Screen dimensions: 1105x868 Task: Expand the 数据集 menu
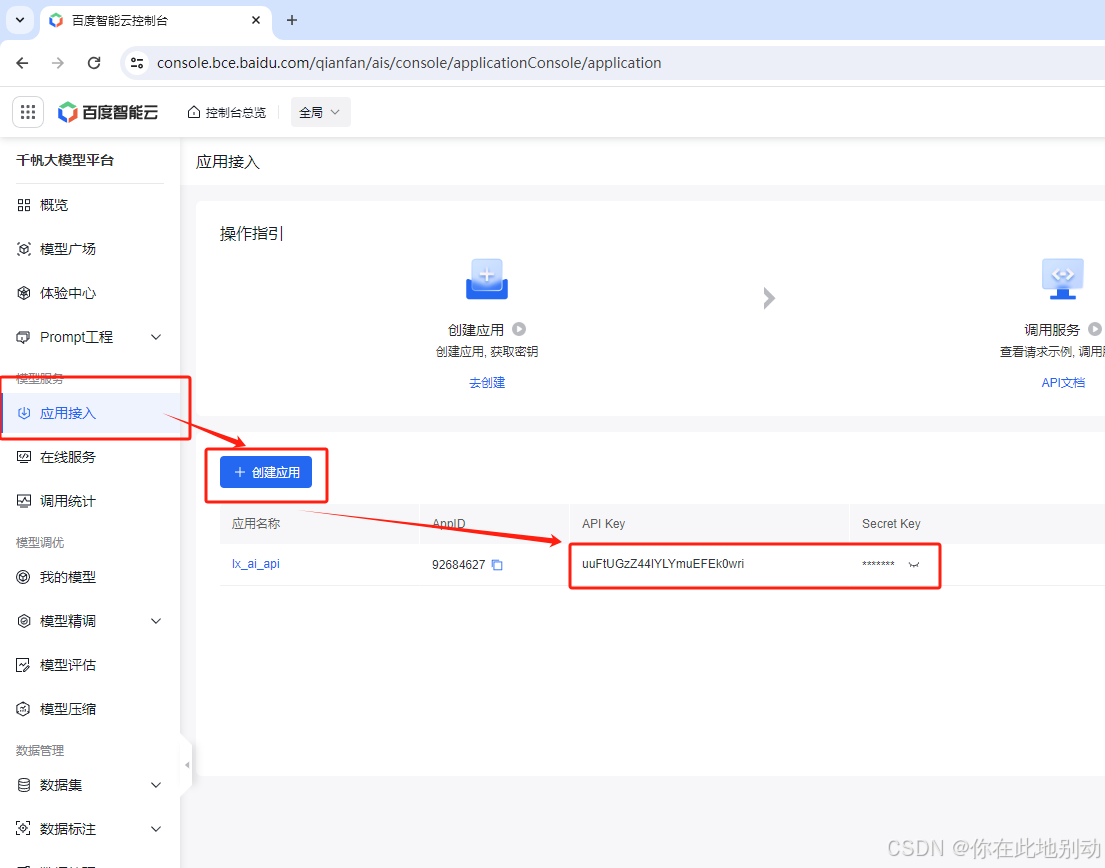pyautogui.click(x=155, y=785)
